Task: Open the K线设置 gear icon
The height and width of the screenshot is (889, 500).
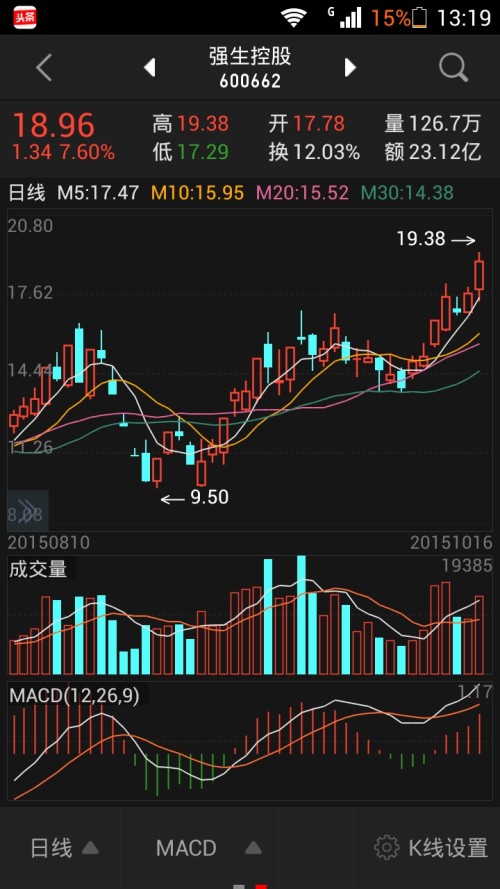Action: [387, 848]
